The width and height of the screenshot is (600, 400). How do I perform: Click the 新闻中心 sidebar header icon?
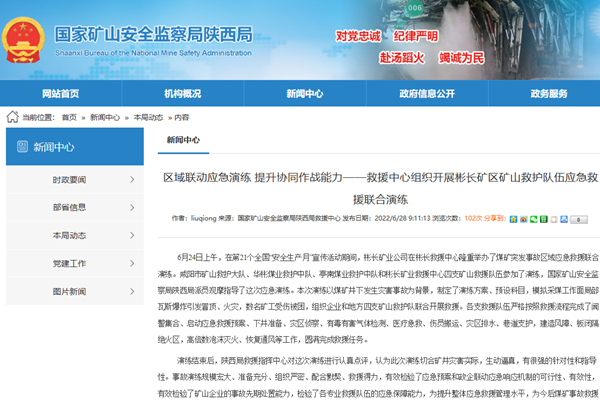[21, 147]
